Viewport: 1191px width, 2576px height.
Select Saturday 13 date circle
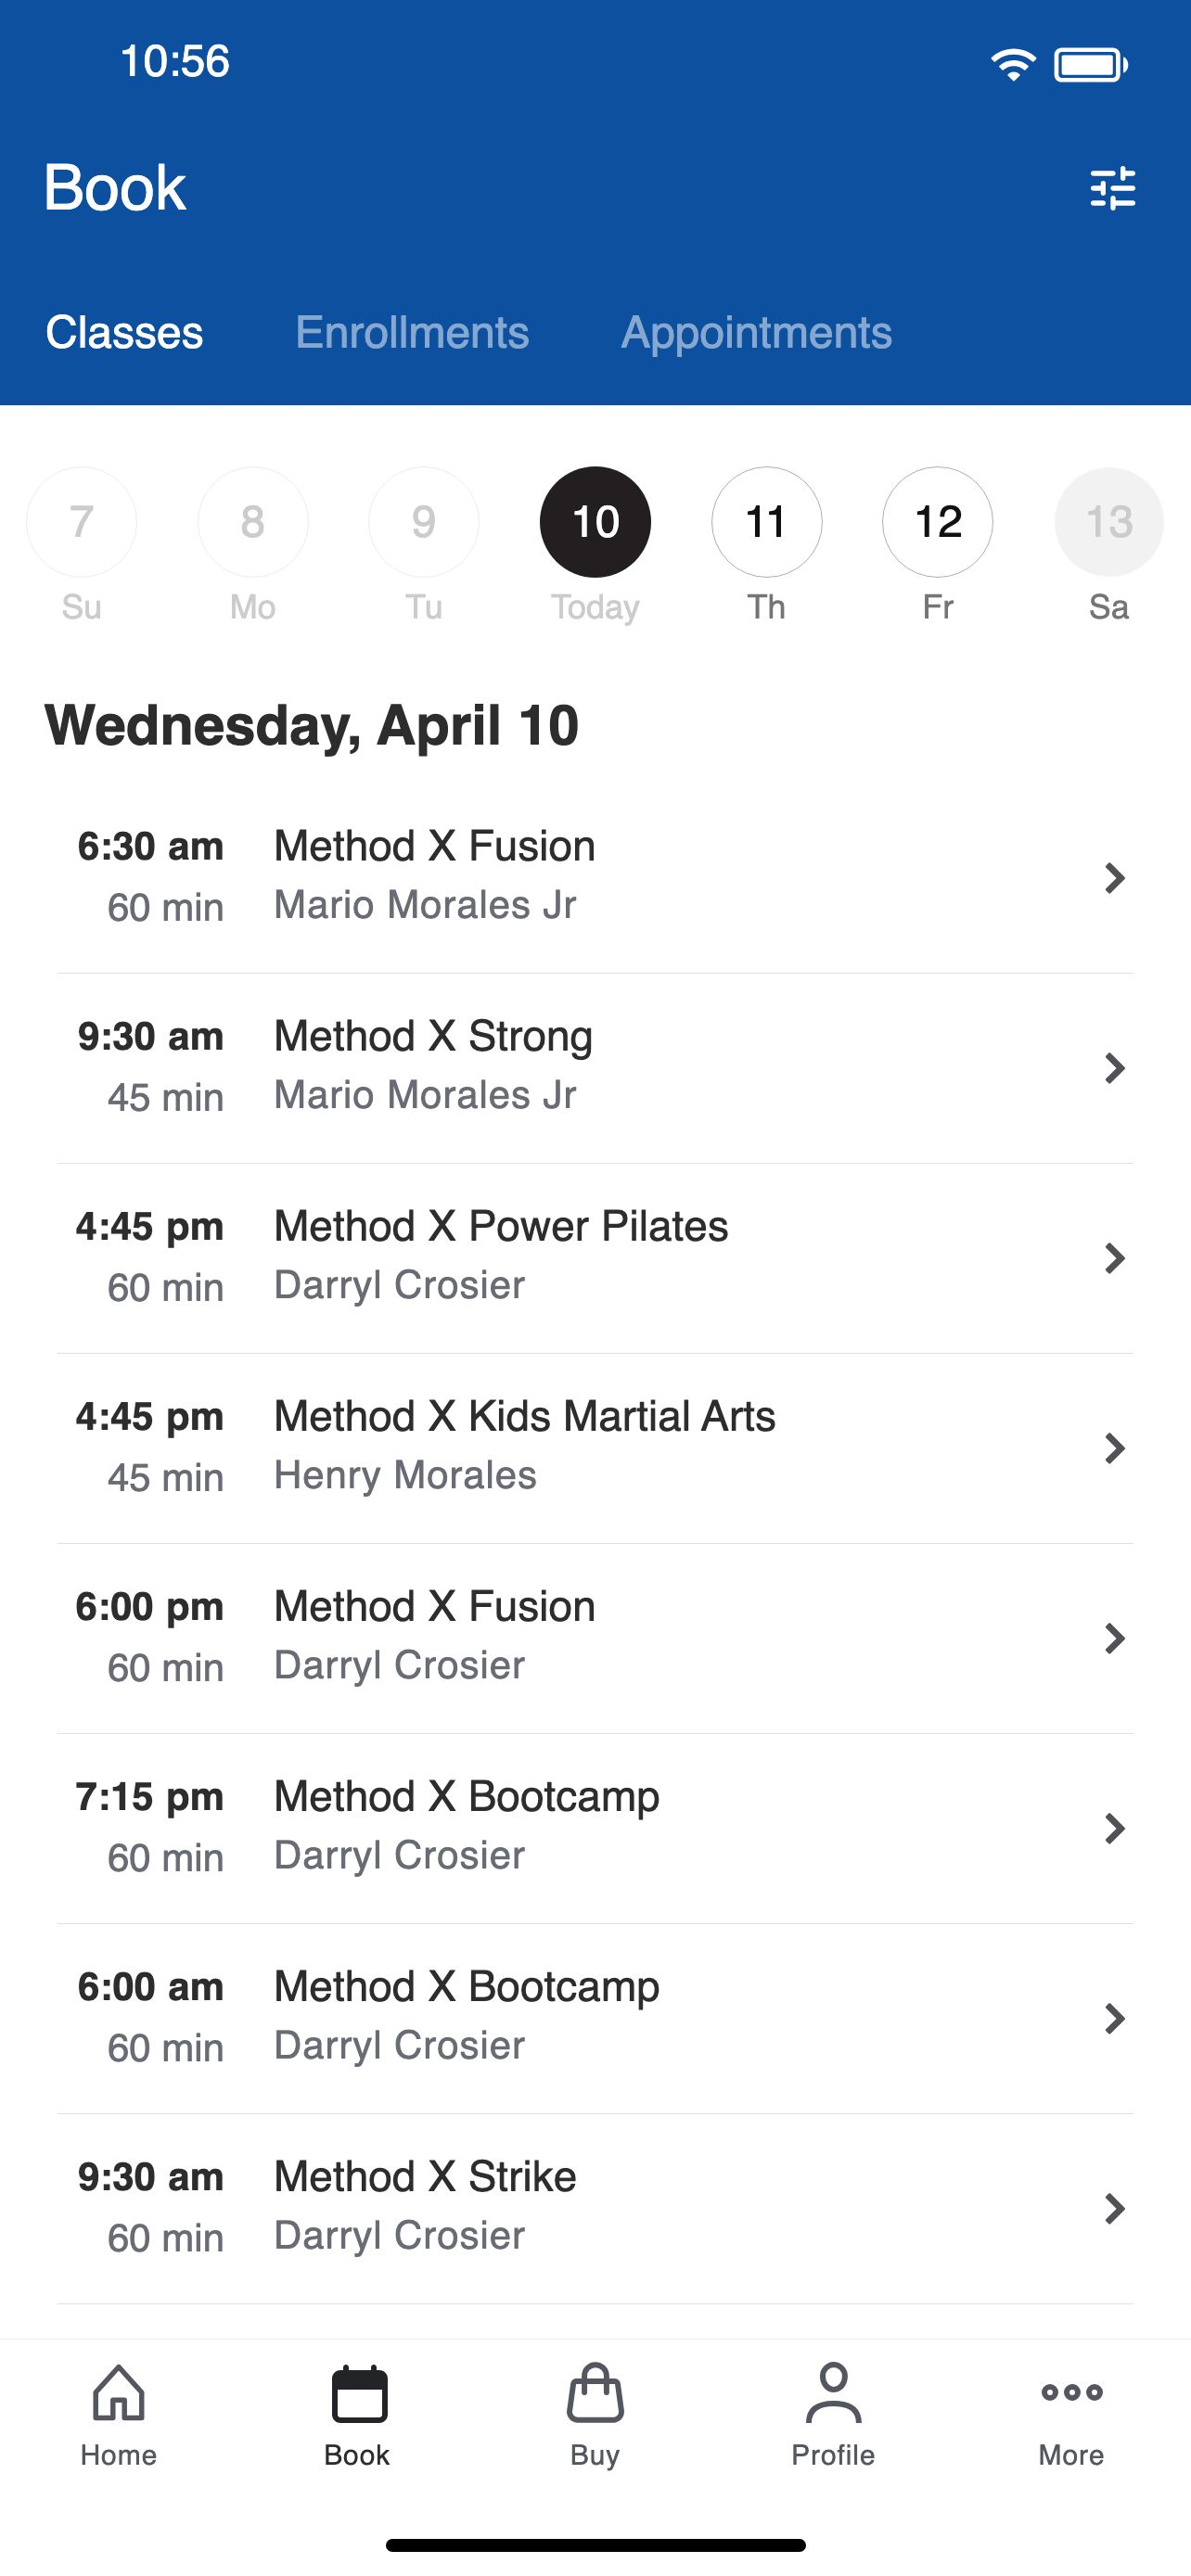point(1109,522)
